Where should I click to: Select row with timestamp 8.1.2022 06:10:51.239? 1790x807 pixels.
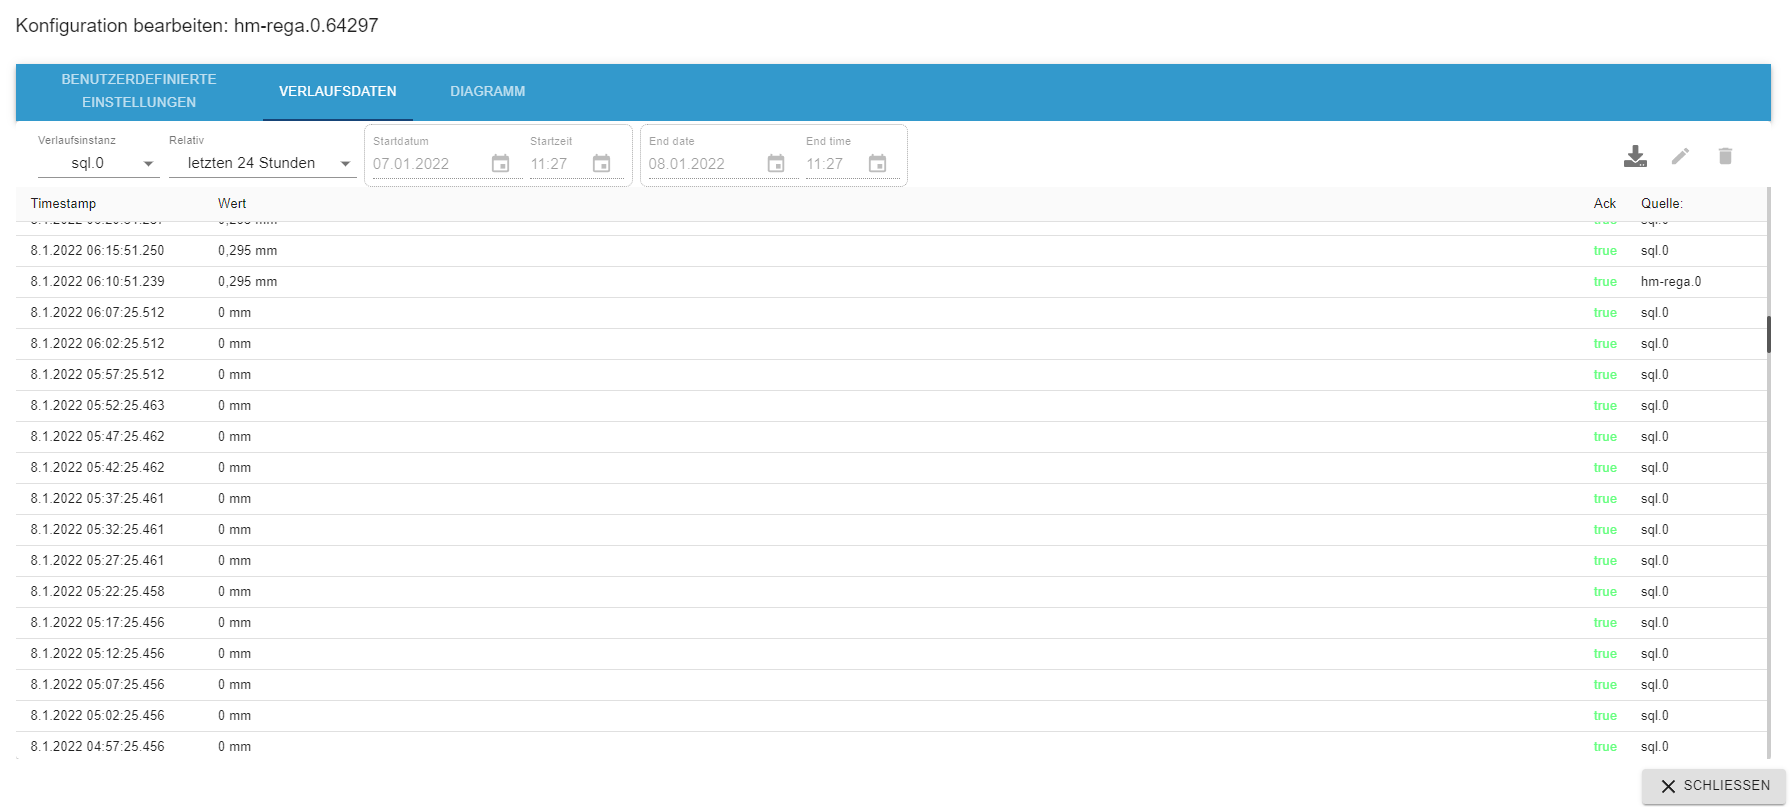click(891, 282)
